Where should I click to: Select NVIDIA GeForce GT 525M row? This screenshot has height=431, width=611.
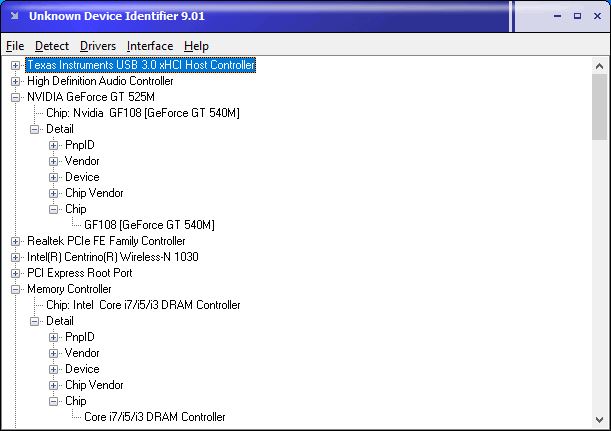pyautogui.click(x=91, y=97)
